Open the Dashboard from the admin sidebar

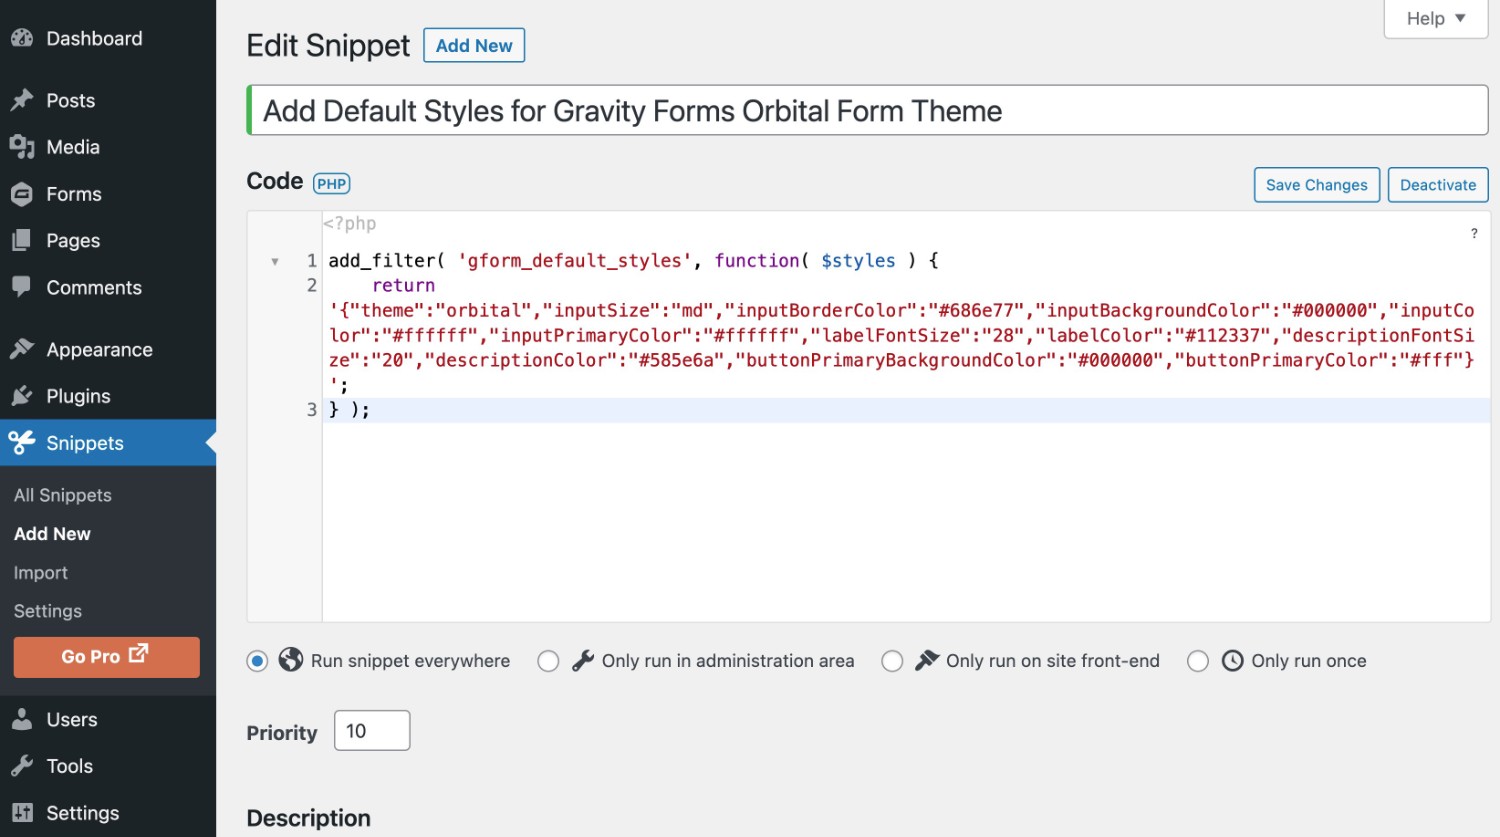tap(24, 38)
